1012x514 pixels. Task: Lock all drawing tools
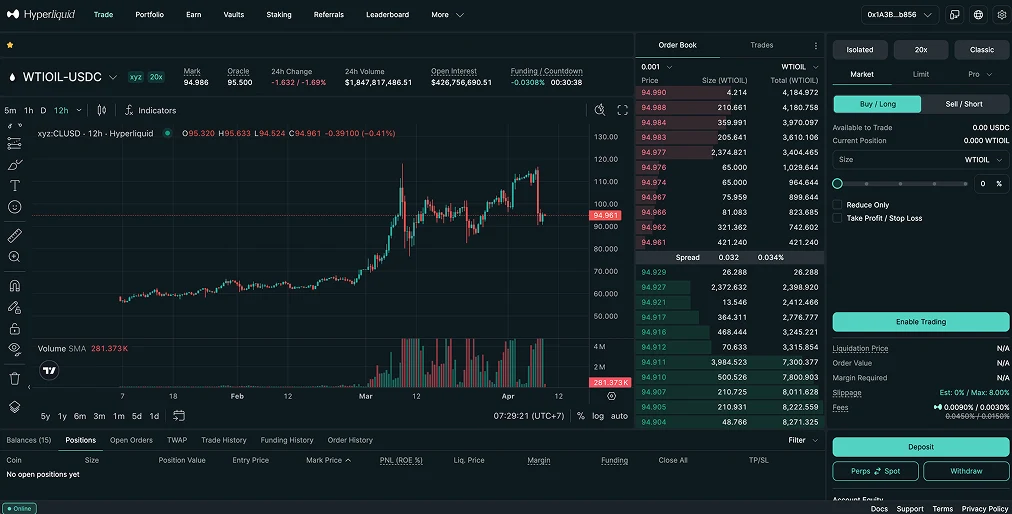(14, 329)
